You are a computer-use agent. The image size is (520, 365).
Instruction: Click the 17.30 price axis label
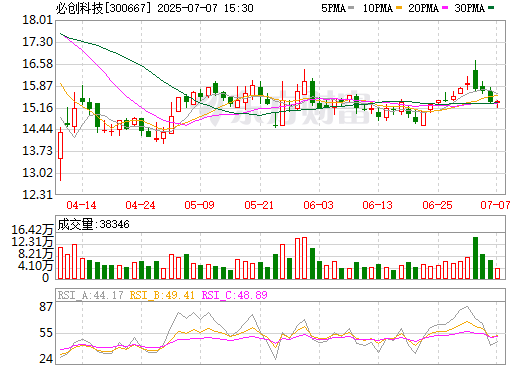(x=37, y=42)
